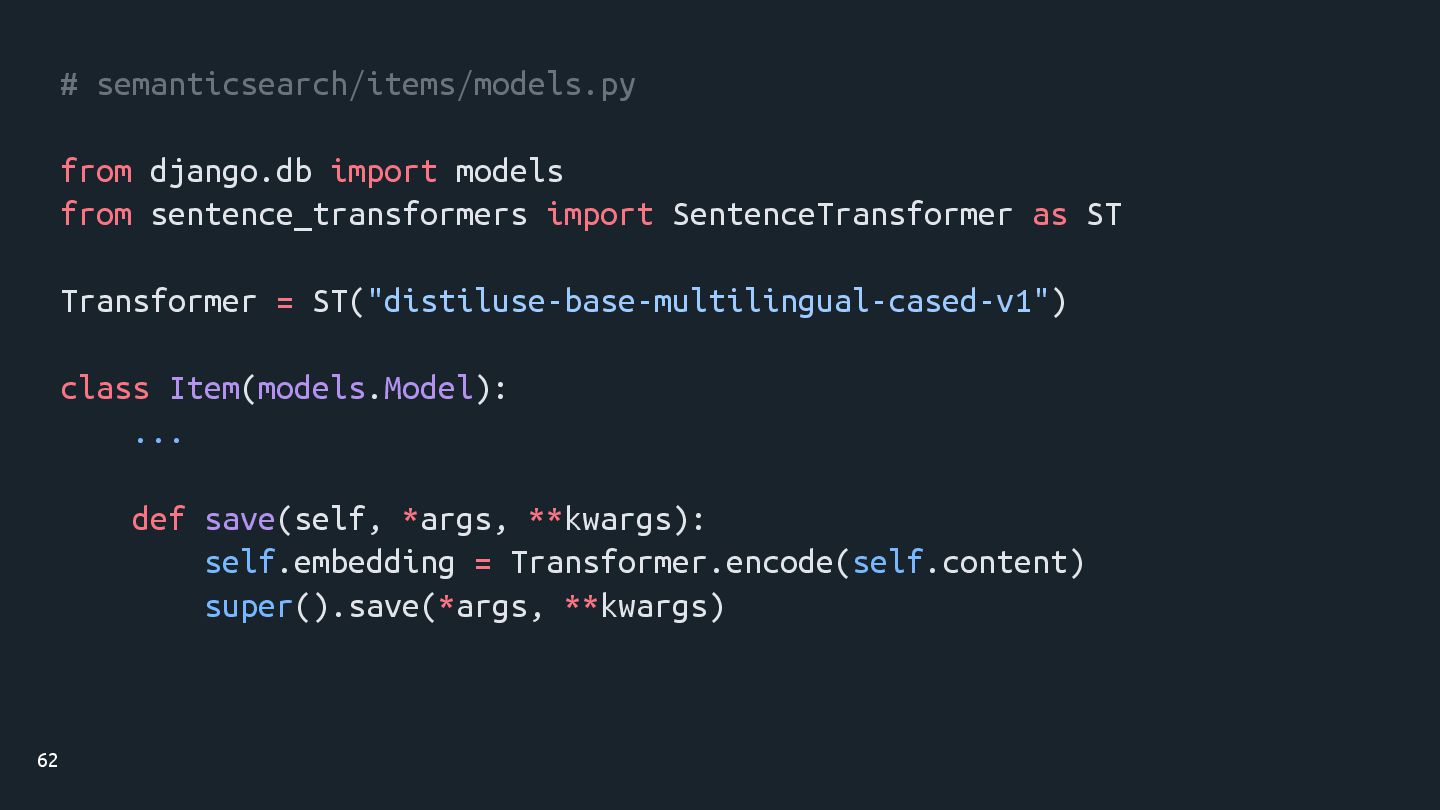Click 'models.Model' base class
1440x810 pixels.
[x=365, y=388]
